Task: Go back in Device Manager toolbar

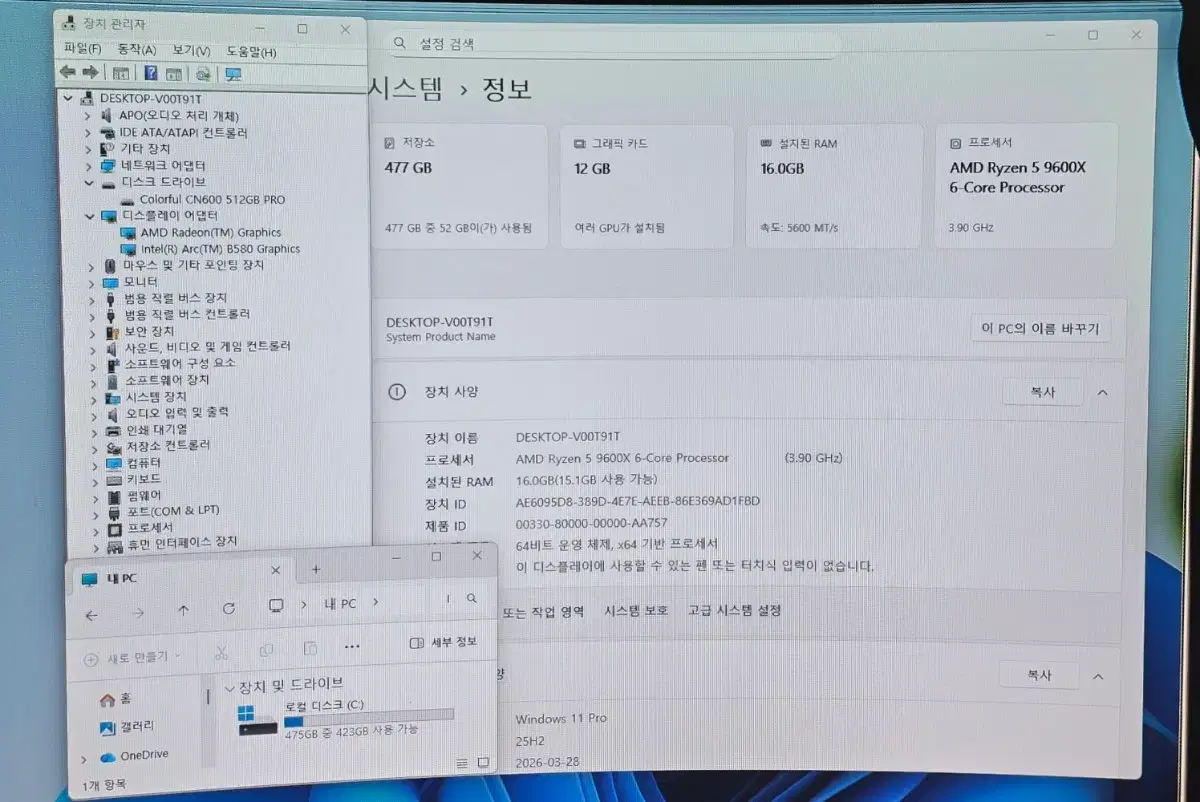Action: [x=67, y=72]
